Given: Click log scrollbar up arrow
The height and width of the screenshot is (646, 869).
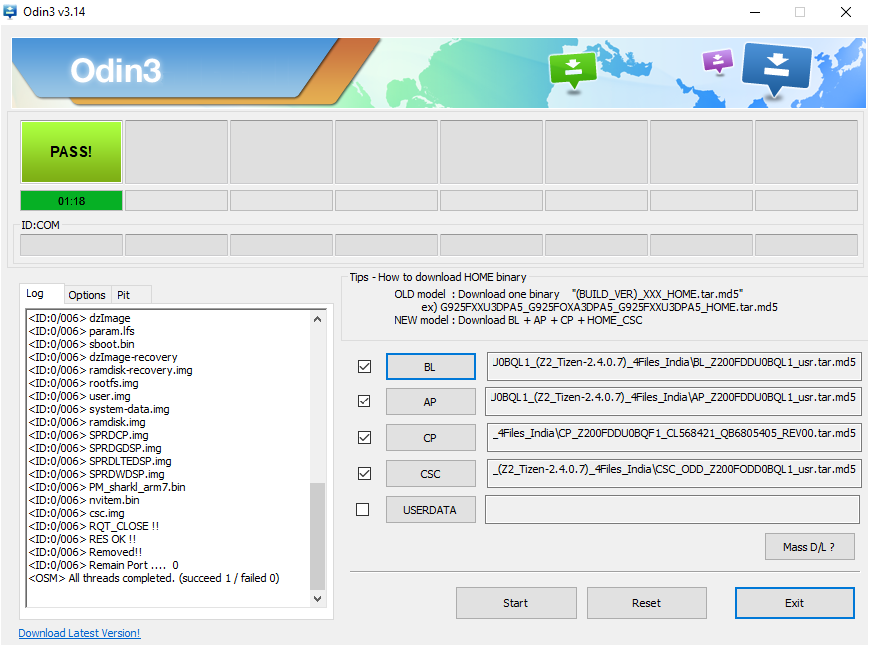Looking at the screenshot, I should pyautogui.click(x=318, y=319).
